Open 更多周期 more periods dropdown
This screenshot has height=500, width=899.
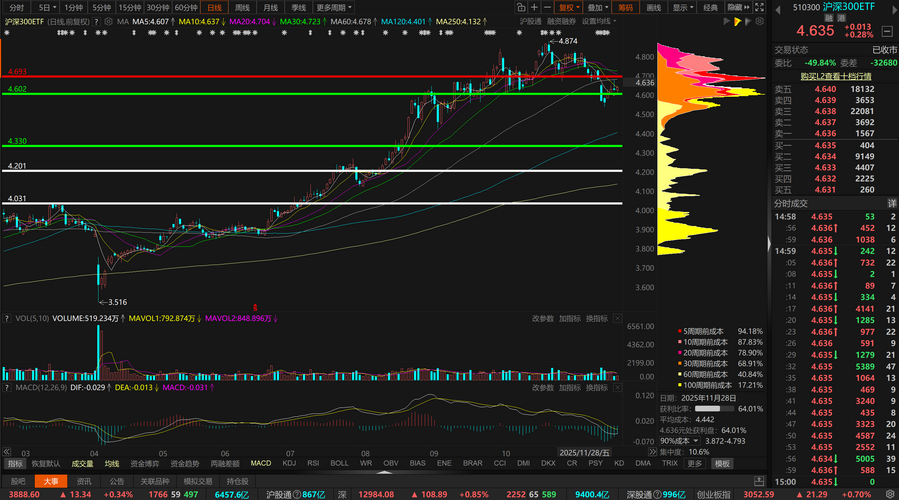click(334, 7)
